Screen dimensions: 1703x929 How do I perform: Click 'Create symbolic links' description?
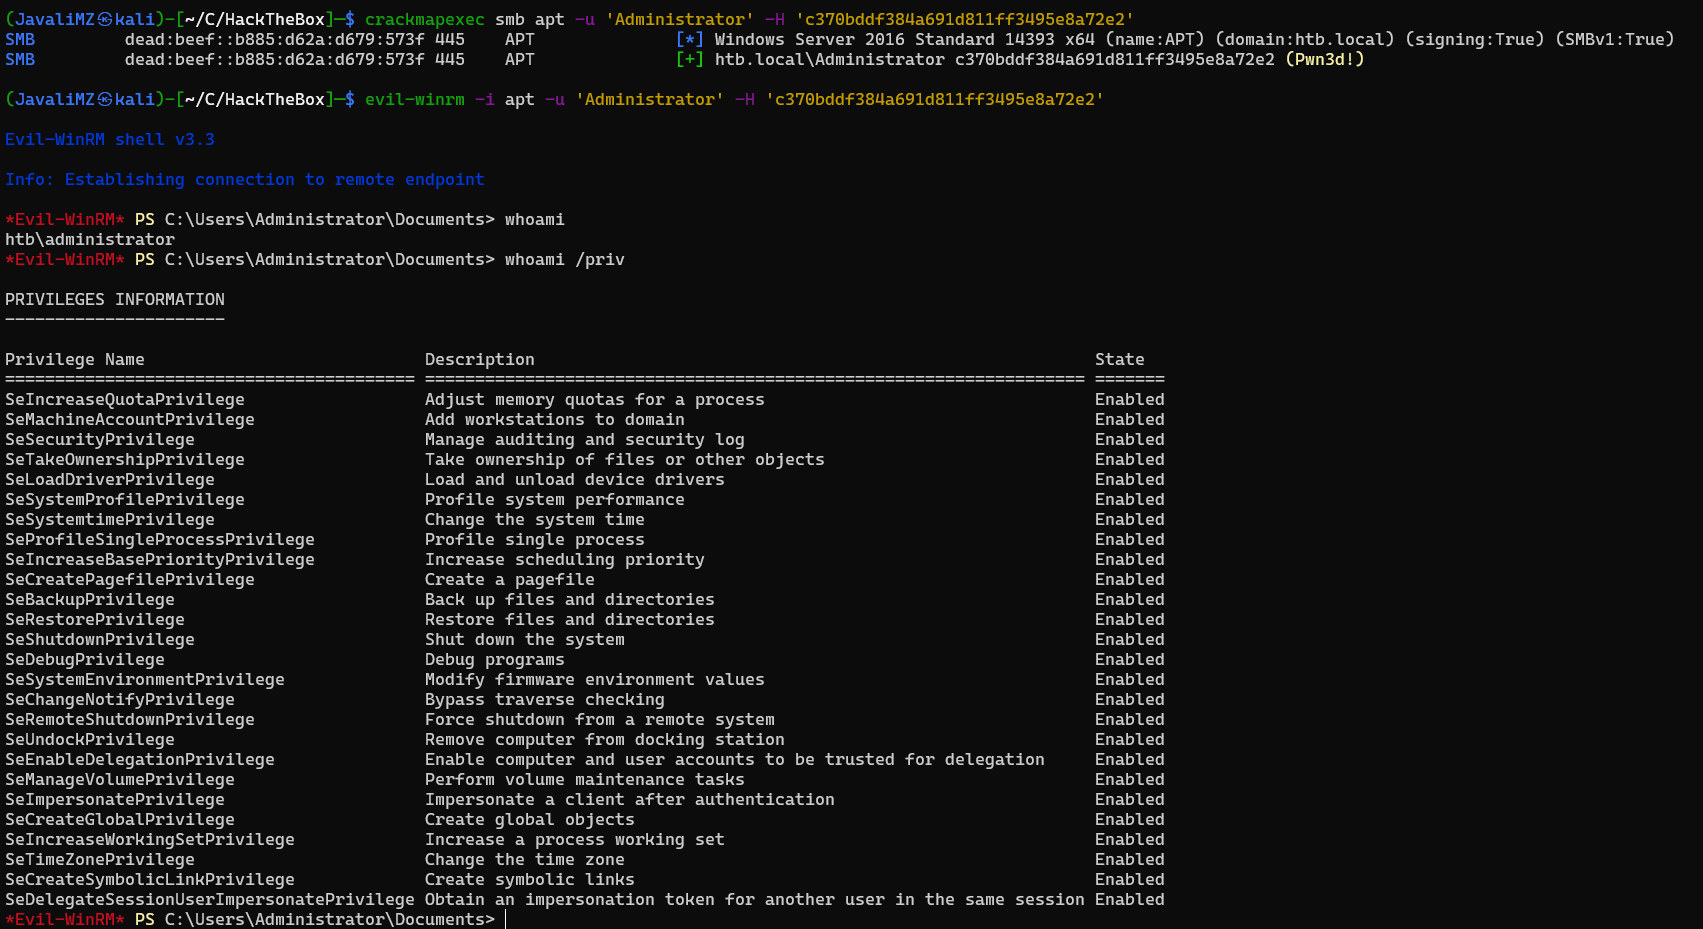530,879
